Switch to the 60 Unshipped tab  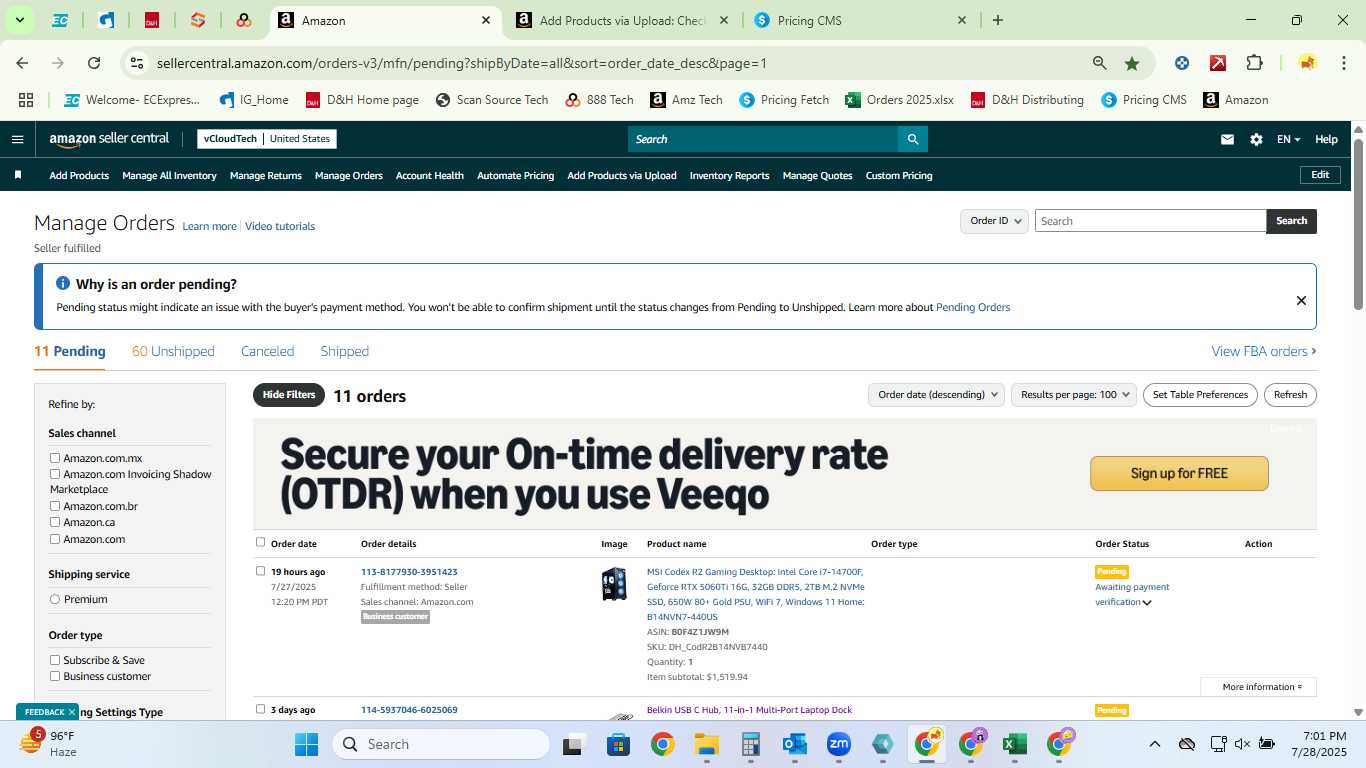pos(173,351)
